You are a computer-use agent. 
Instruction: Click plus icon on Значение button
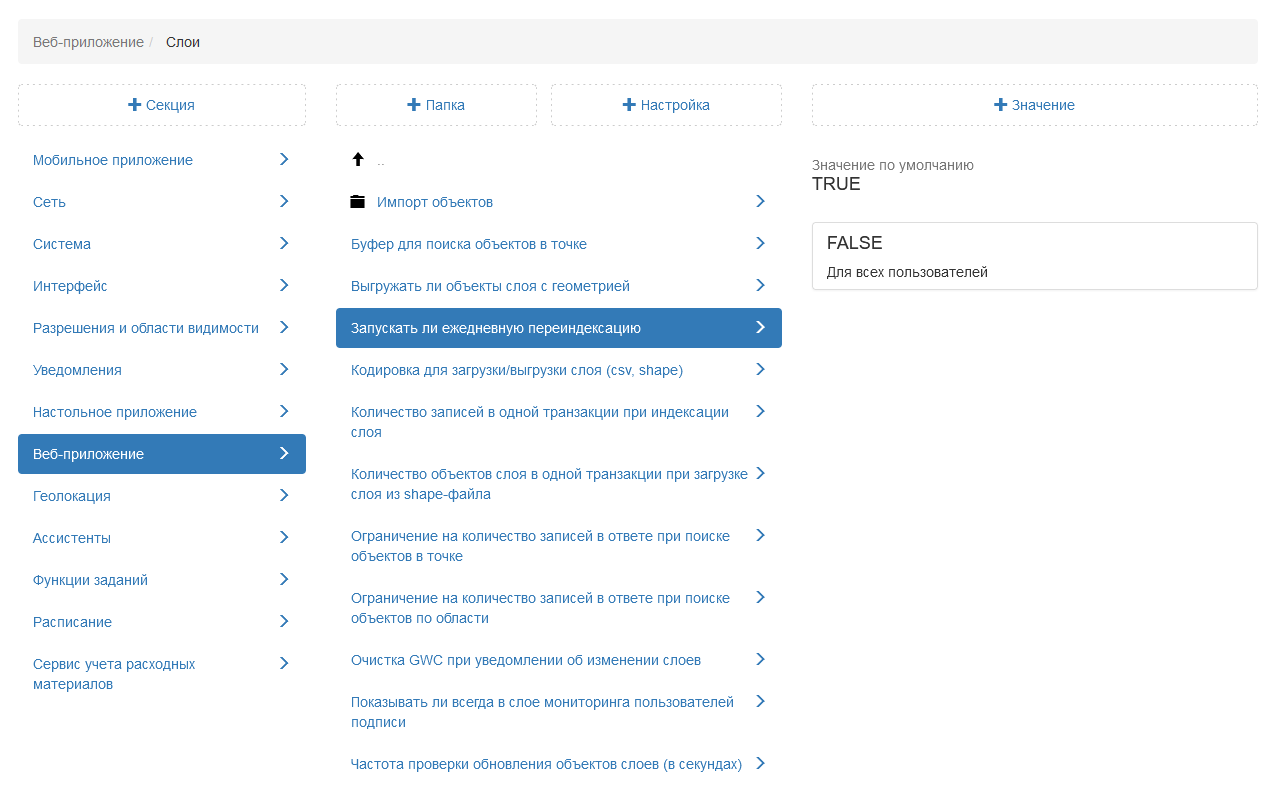point(1000,105)
